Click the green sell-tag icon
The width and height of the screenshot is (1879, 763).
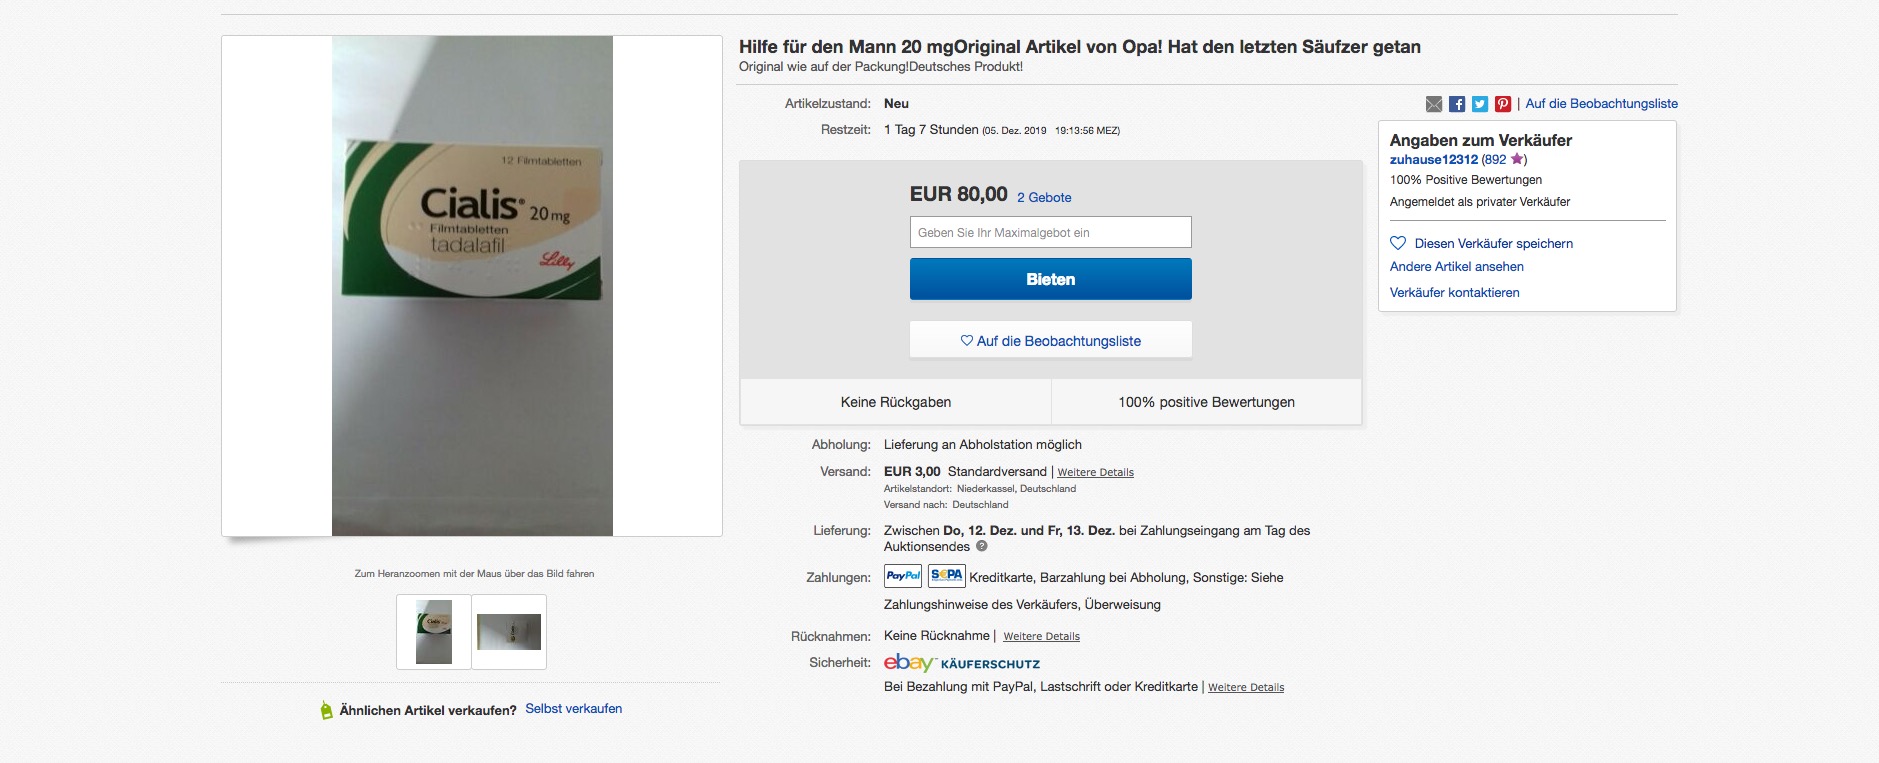click(x=326, y=710)
